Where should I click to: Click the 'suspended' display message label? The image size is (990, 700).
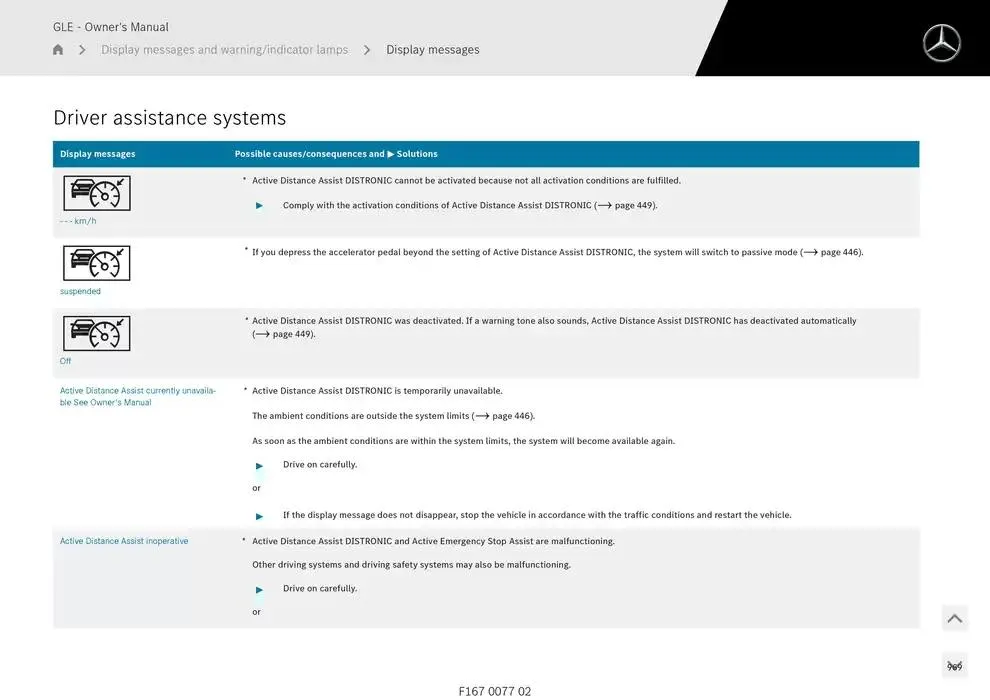80,292
